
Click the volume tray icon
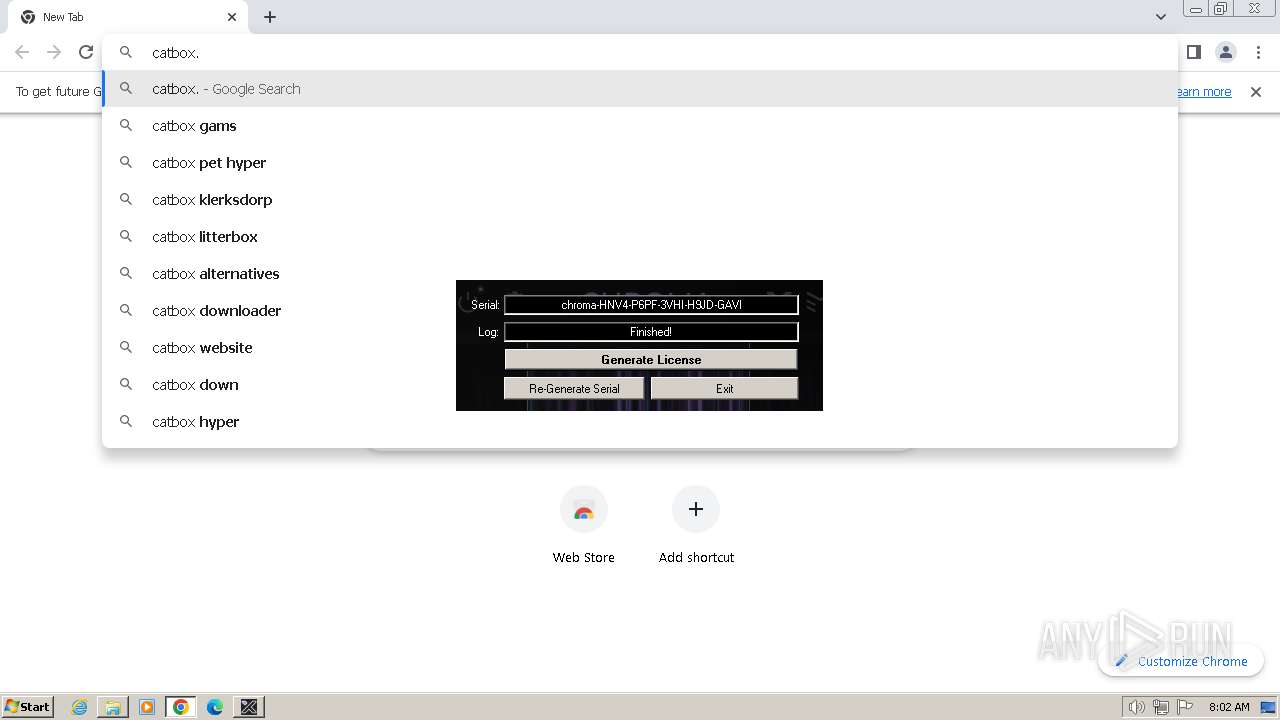1136,707
